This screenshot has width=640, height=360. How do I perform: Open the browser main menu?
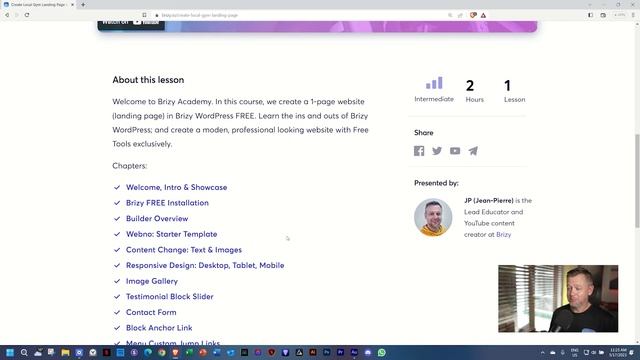coord(633,15)
